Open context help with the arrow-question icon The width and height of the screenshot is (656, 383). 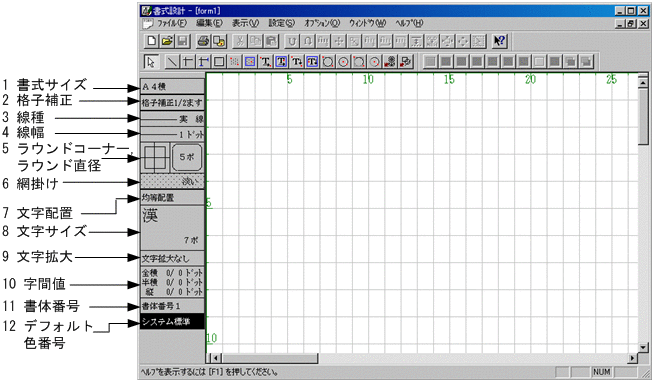coord(500,41)
